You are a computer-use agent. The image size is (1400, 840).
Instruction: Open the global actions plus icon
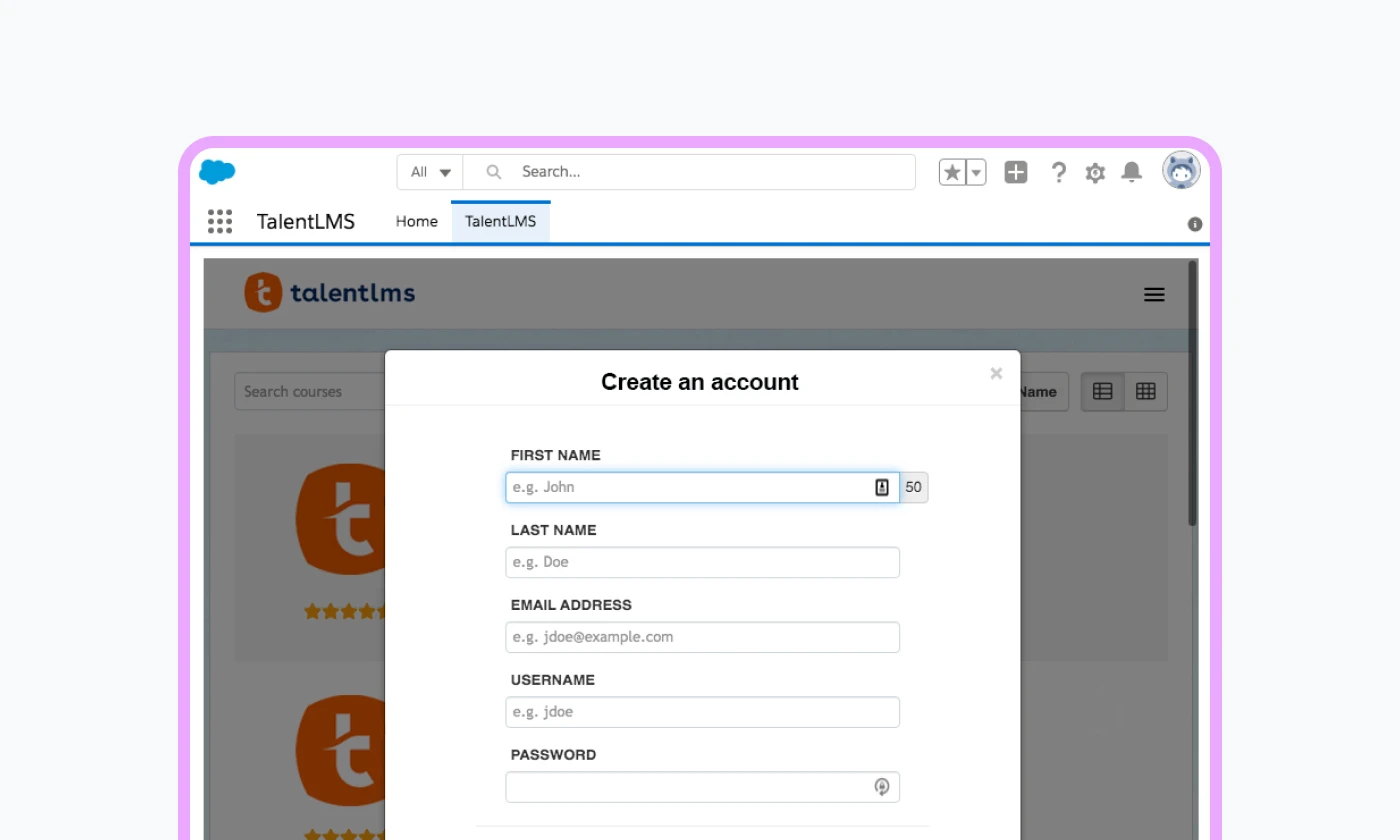point(1016,172)
